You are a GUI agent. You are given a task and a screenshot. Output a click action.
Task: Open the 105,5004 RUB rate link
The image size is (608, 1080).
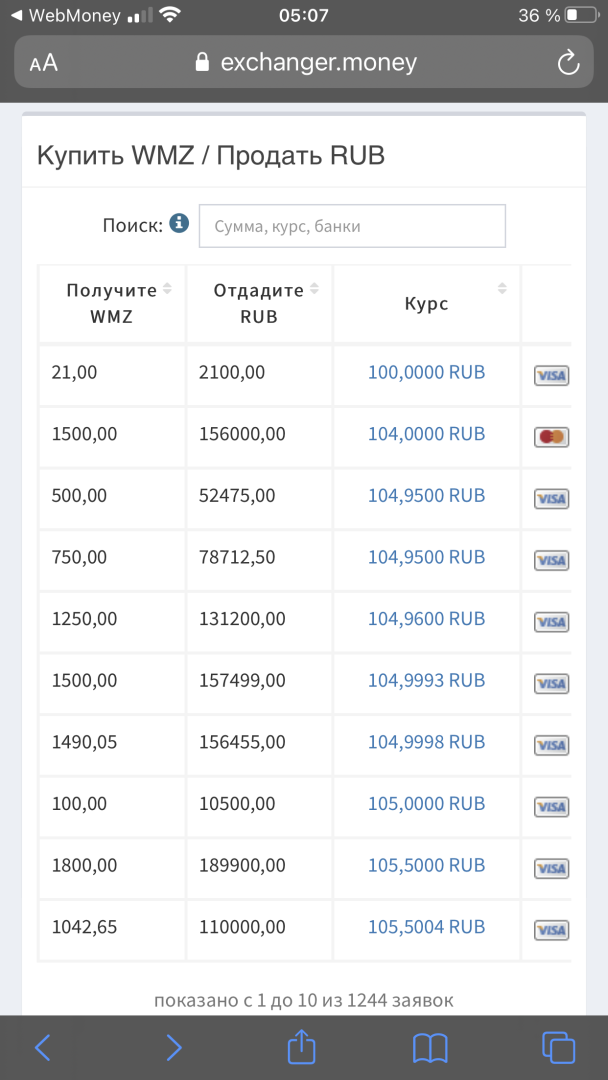(x=426, y=926)
